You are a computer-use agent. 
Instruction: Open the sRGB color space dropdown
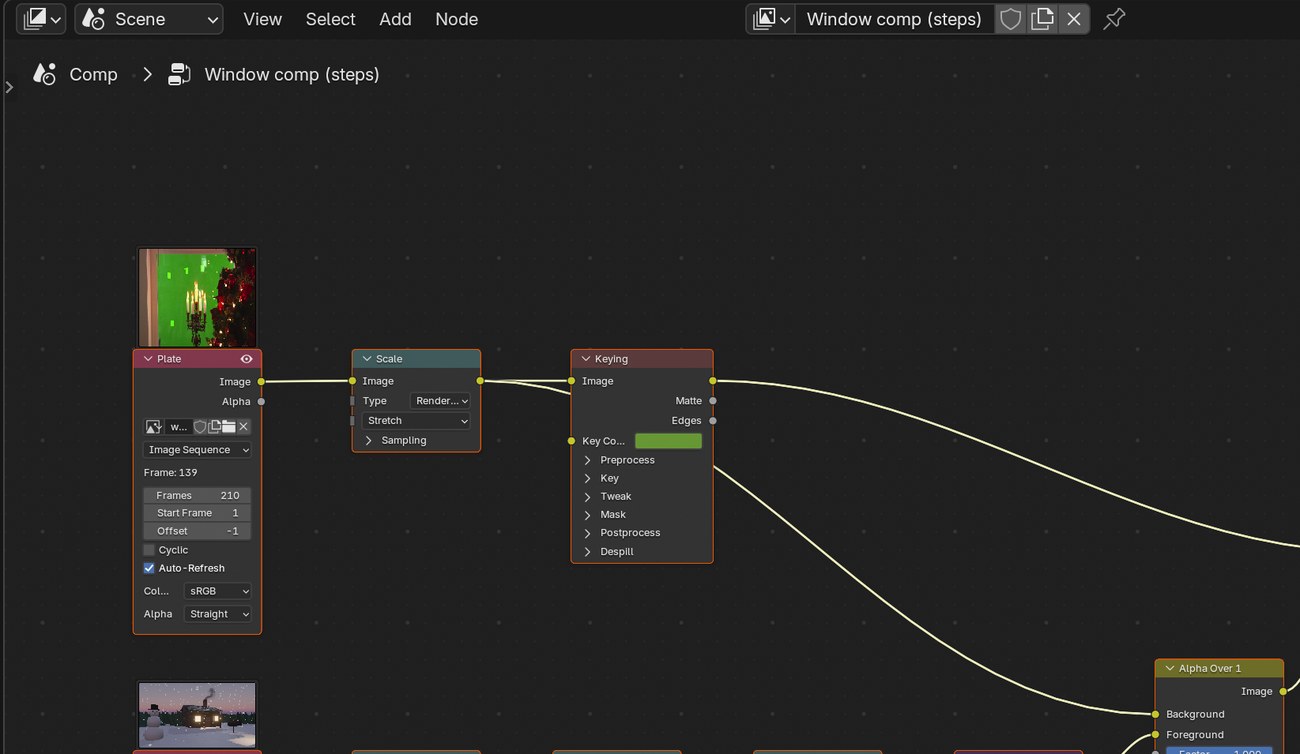217,591
